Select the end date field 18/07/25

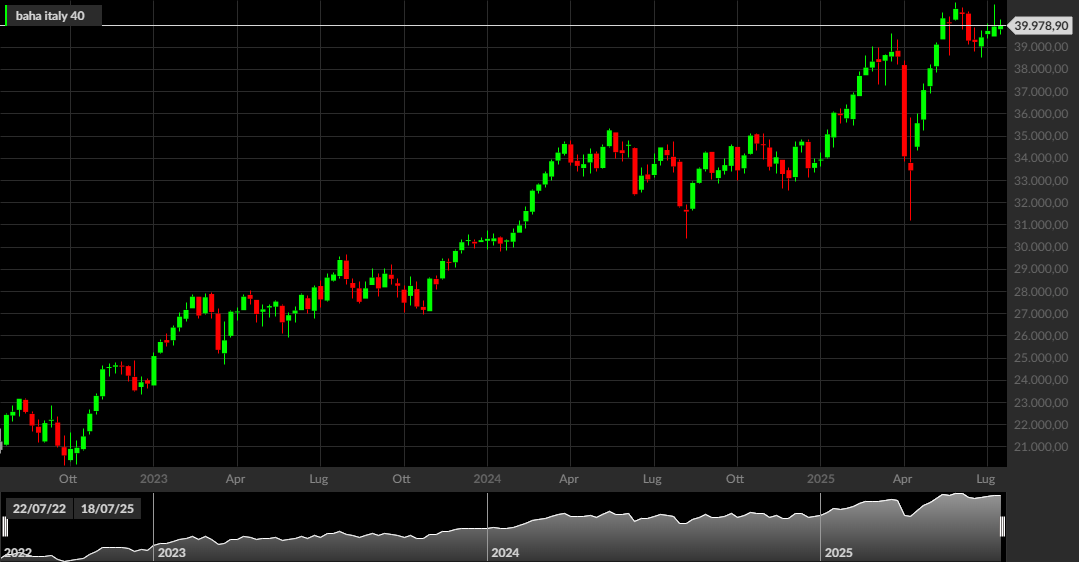(x=107, y=509)
